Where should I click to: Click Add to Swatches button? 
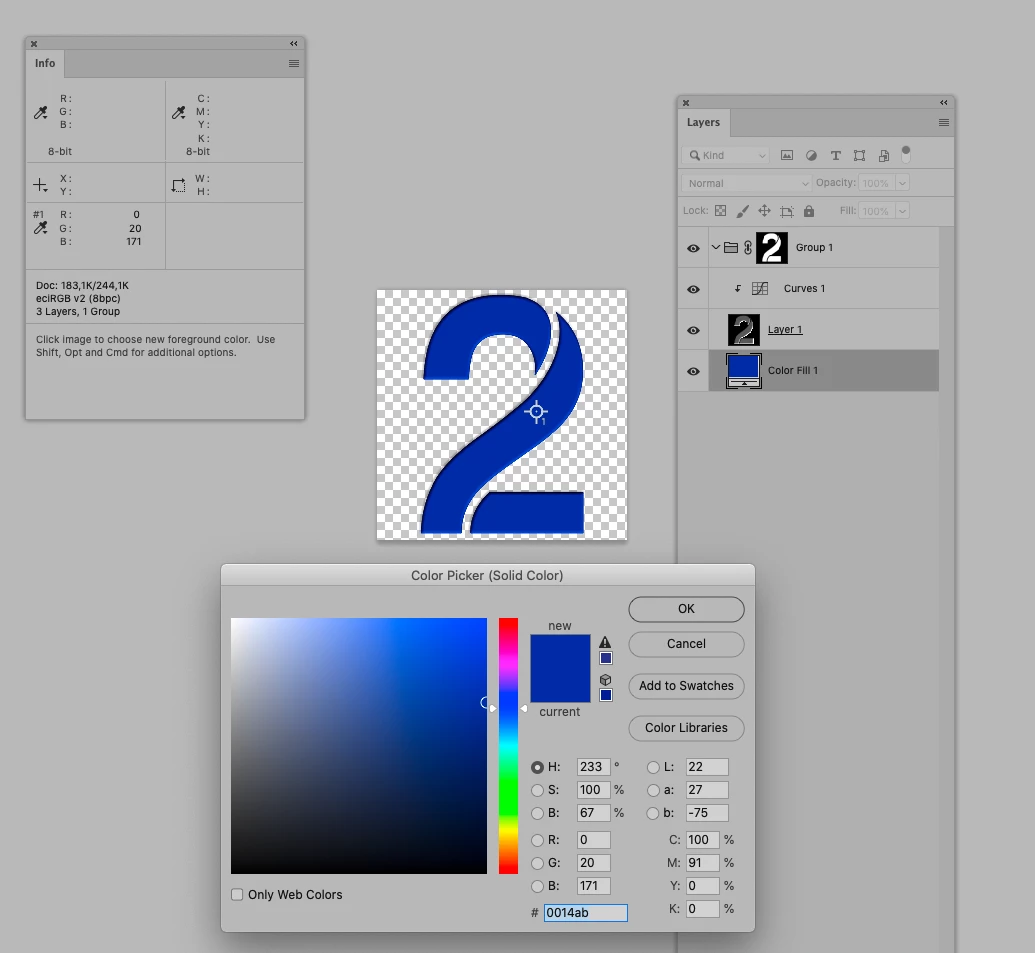[686, 686]
